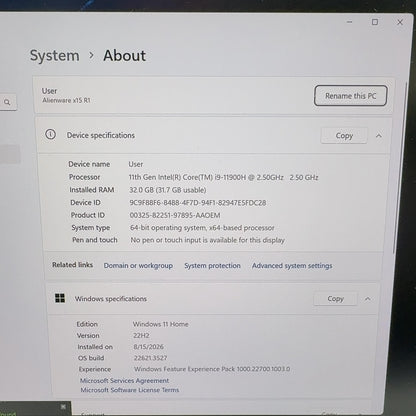Viewport: 416px width, 416px height.
Task: Collapse the Windows specifications section
Action: click(x=368, y=299)
